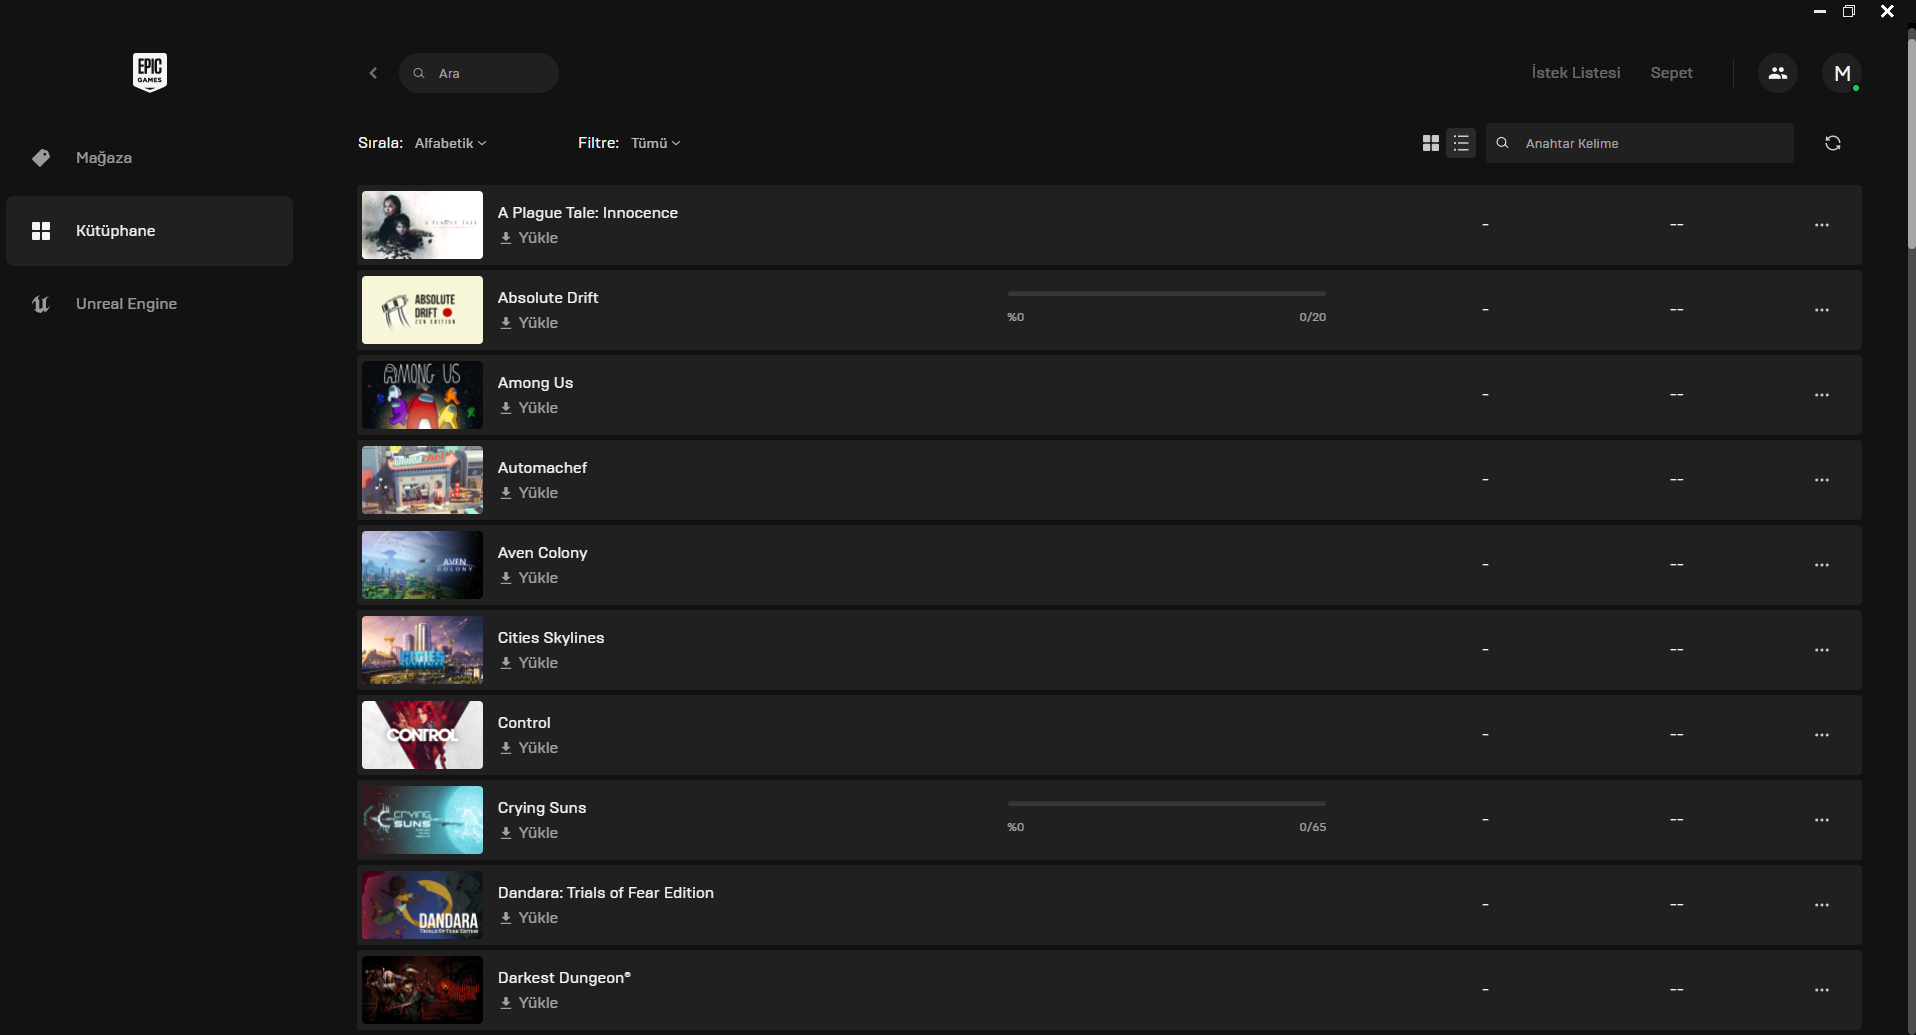The width and height of the screenshot is (1916, 1035).
Task: Select the Automachef title text
Action: [x=542, y=468]
